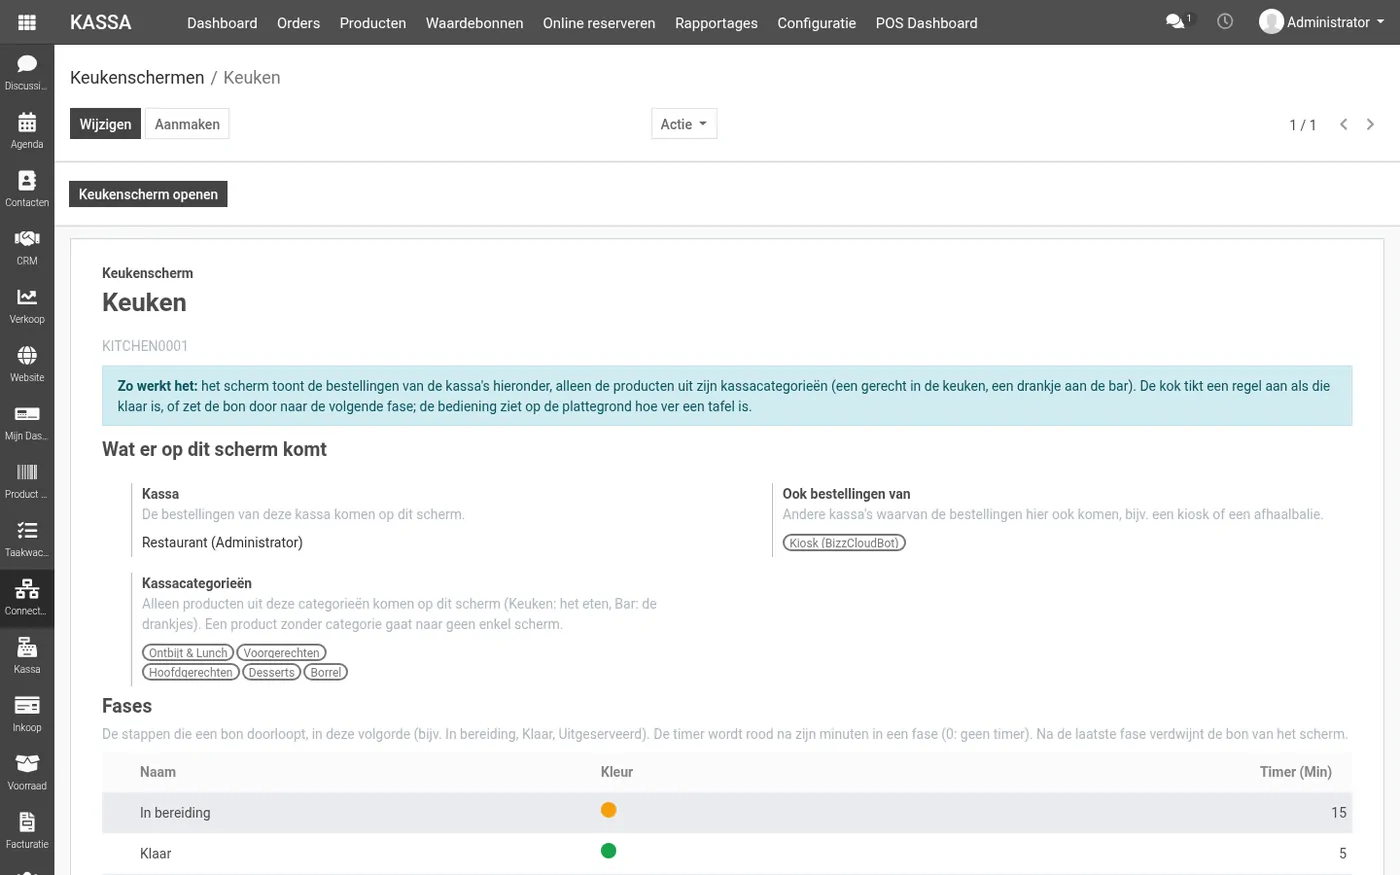The width and height of the screenshot is (1400, 875).
Task: Click the Kiosk (BizzCloudBot) tag
Action: (844, 543)
